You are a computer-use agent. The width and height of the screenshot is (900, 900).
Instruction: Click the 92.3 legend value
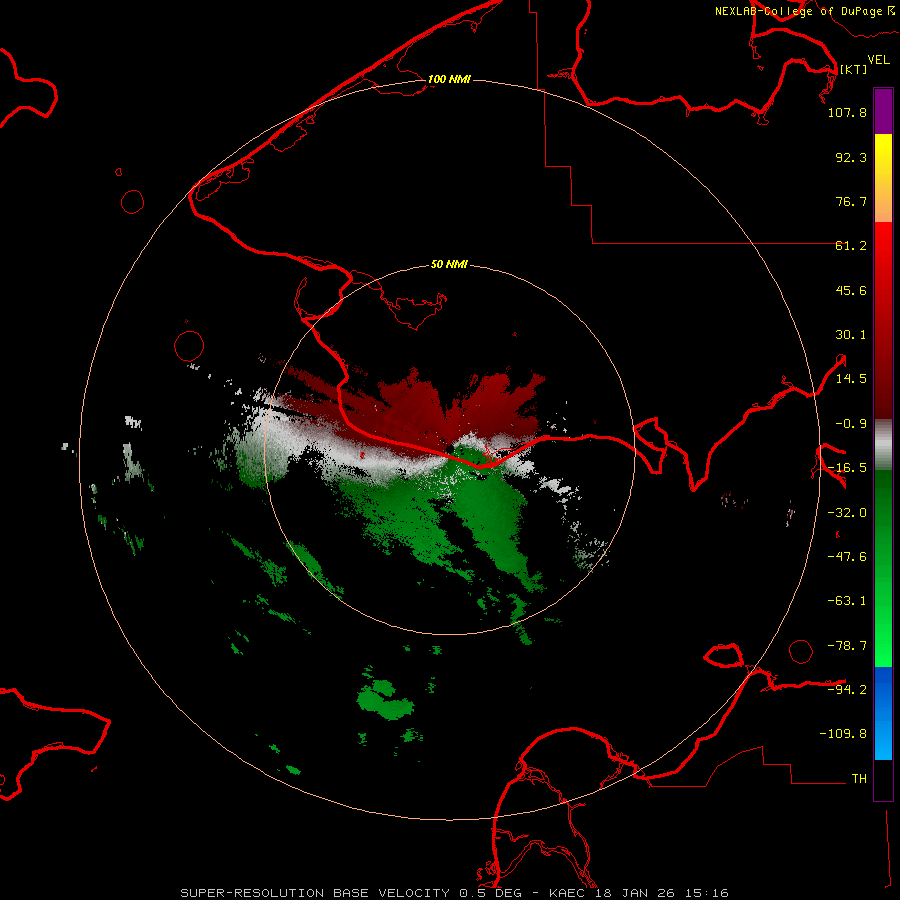point(851,157)
